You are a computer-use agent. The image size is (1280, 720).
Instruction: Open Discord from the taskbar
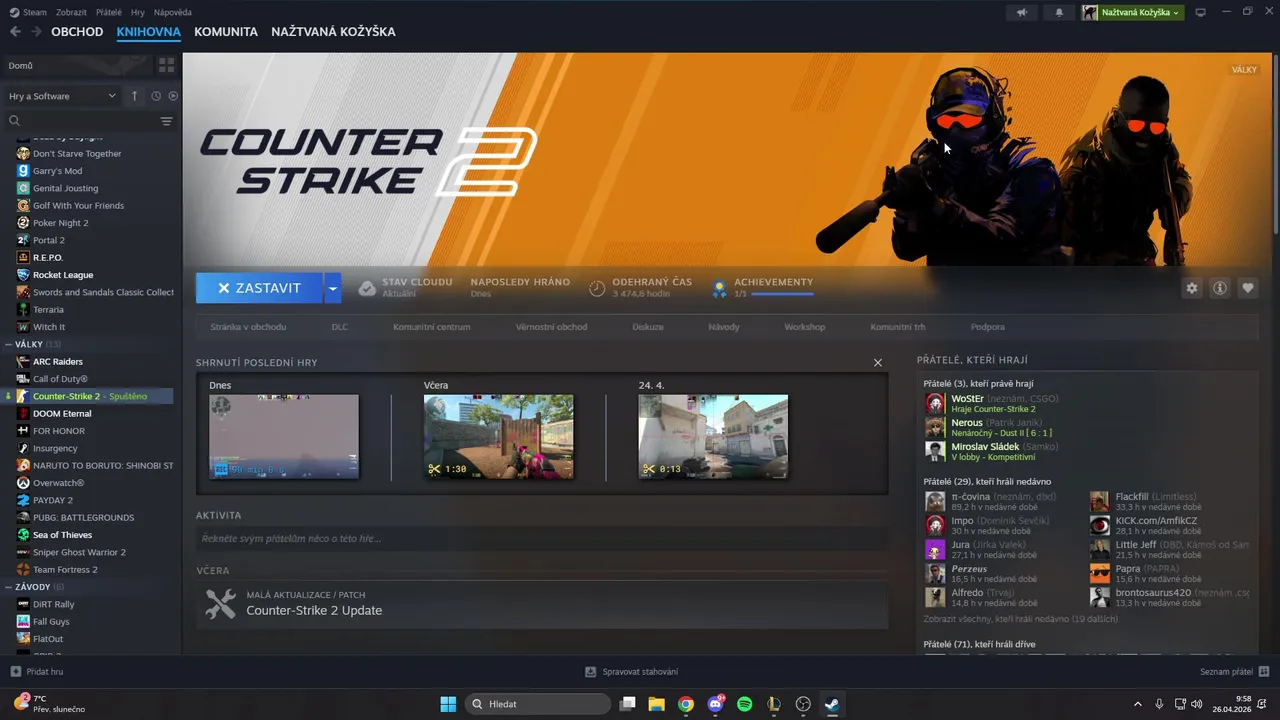(715, 704)
